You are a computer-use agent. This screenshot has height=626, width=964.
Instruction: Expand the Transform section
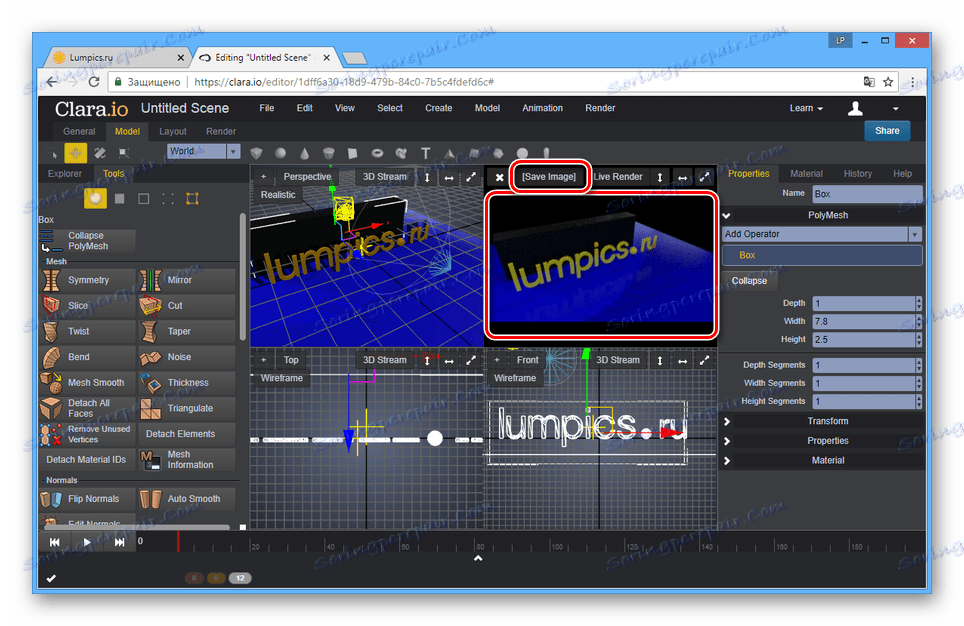coord(822,421)
